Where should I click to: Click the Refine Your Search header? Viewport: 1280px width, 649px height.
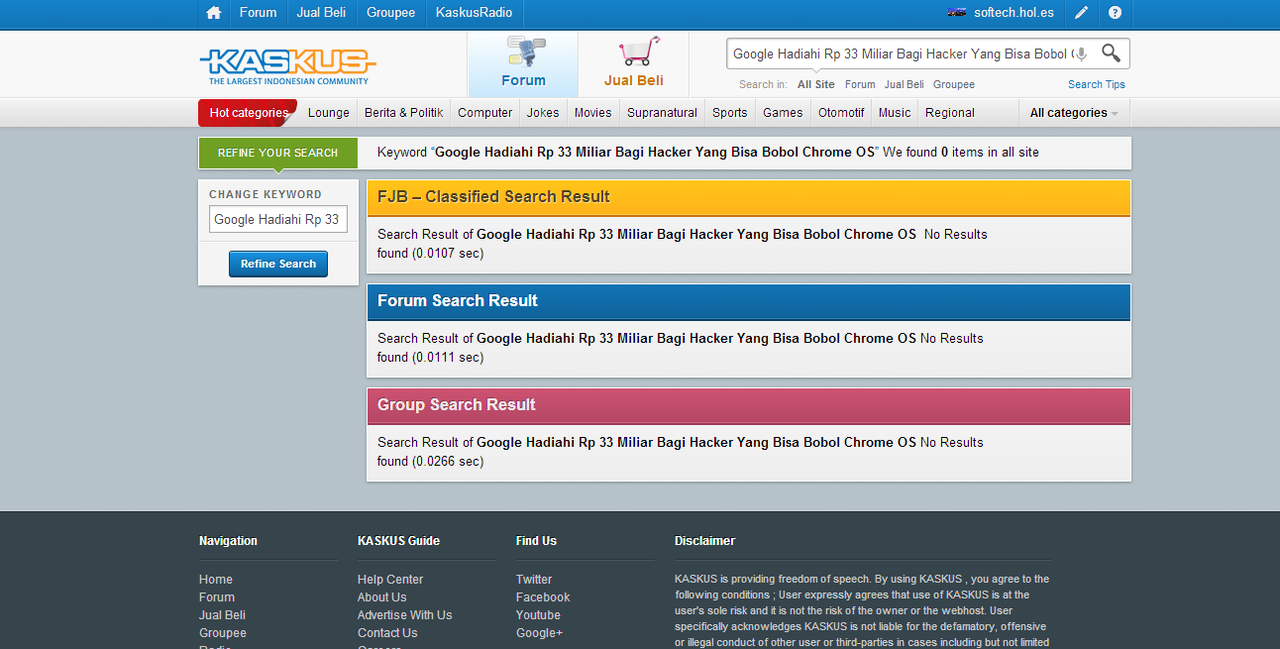[x=278, y=153]
